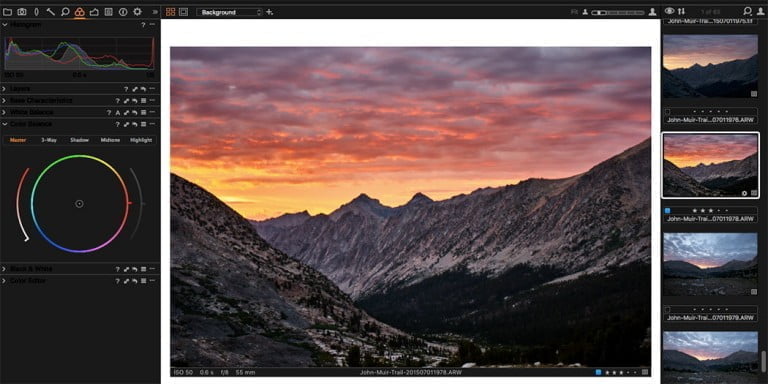Open browser search magnifier icon
The width and height of the screenshot is (768, 384).
(747, 11)
